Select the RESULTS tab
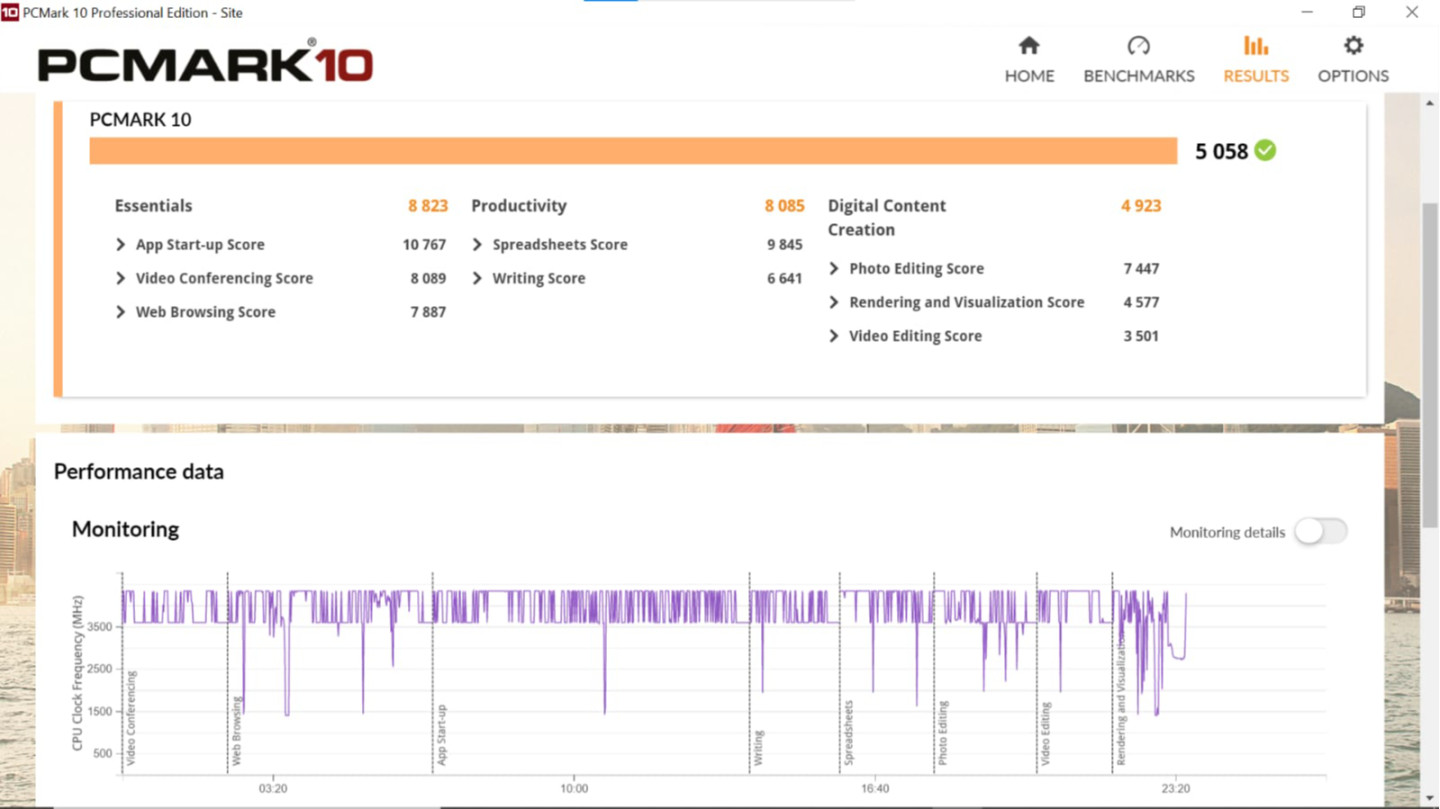This screenshot has height=809, width=1440. pos(1256,60)
